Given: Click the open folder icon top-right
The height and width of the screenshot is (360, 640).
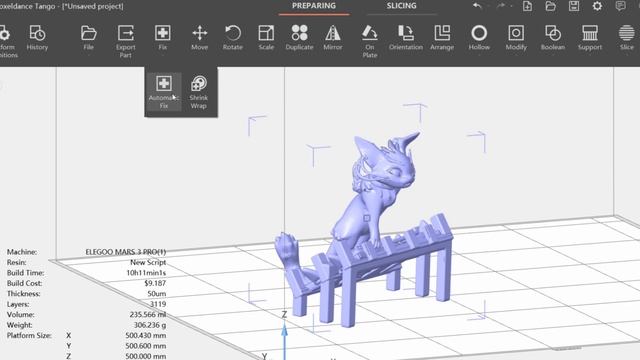Looking at the screenshot, I should 551,6.
